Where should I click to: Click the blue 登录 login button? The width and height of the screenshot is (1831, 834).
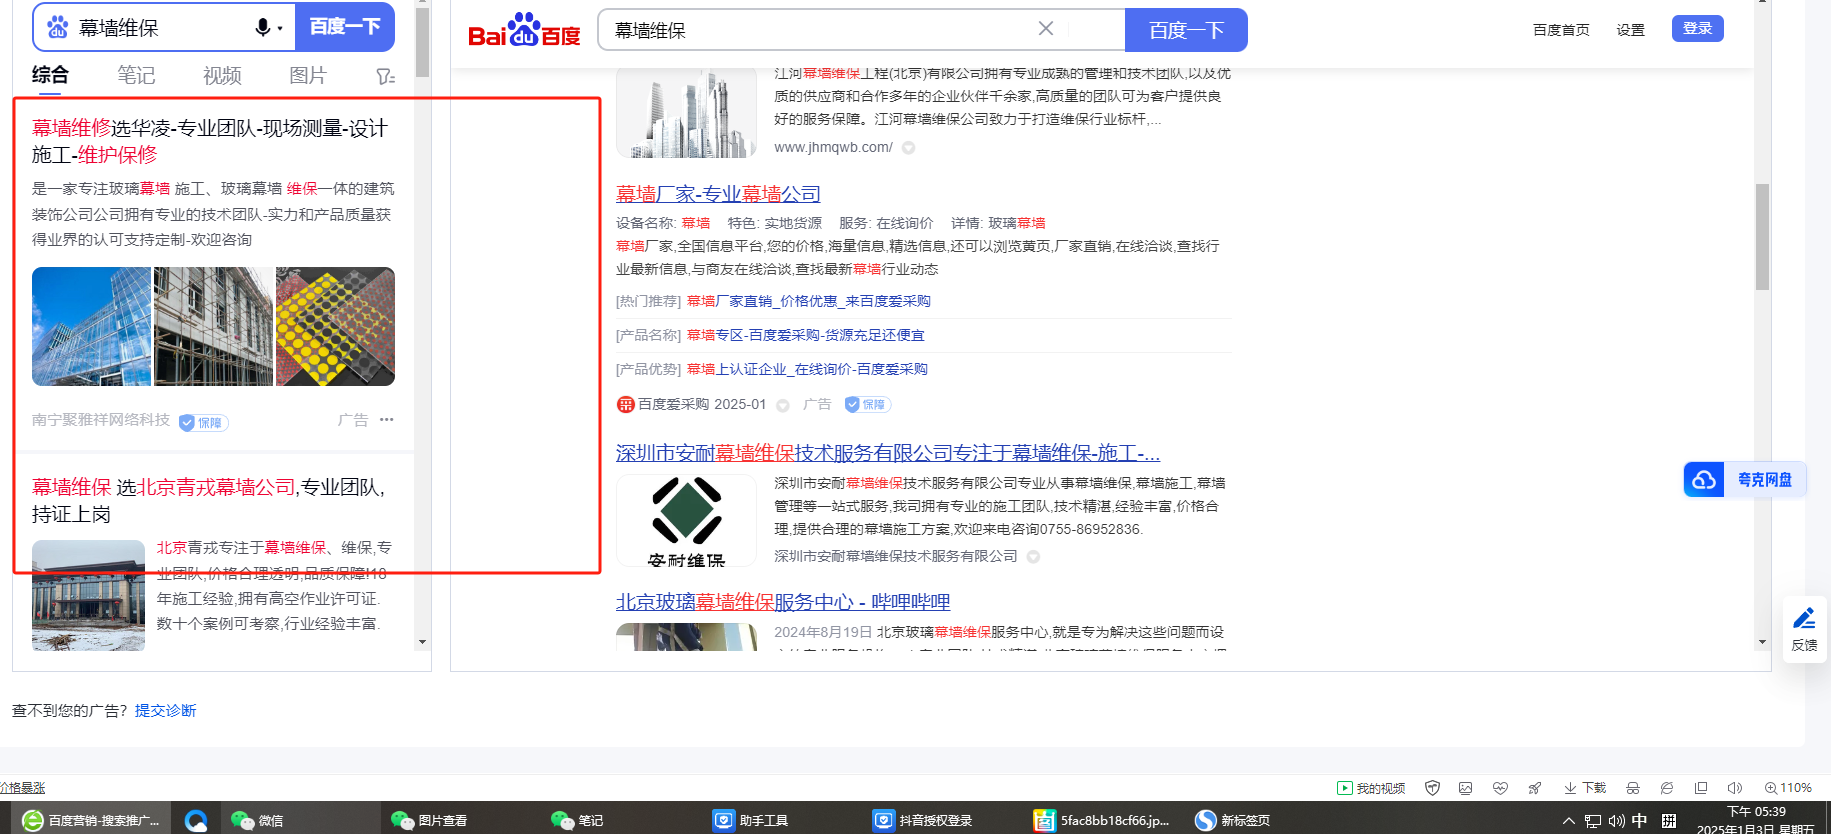pos(1697,29)
